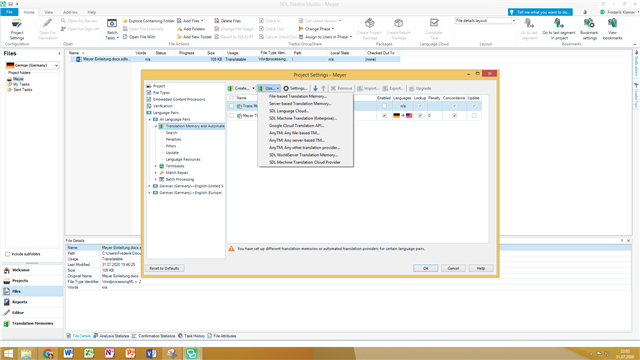The height and width of the screenshot is (360, 640).
Task: Choose Server-based Translation Memory...
Action: 305,104
